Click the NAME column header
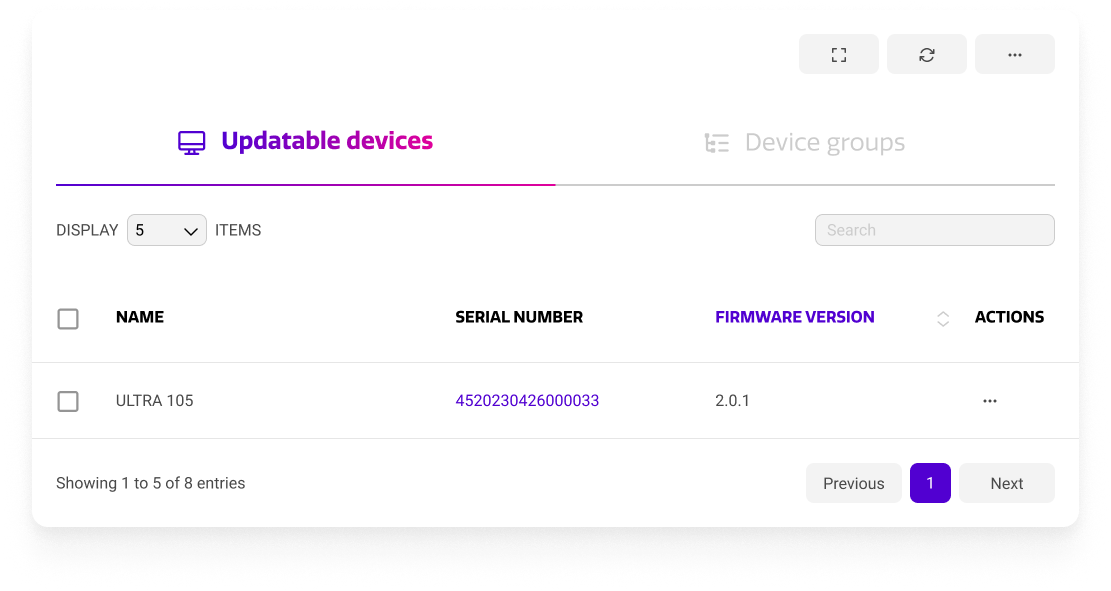 pyautogui.click(x=139, y=317)
